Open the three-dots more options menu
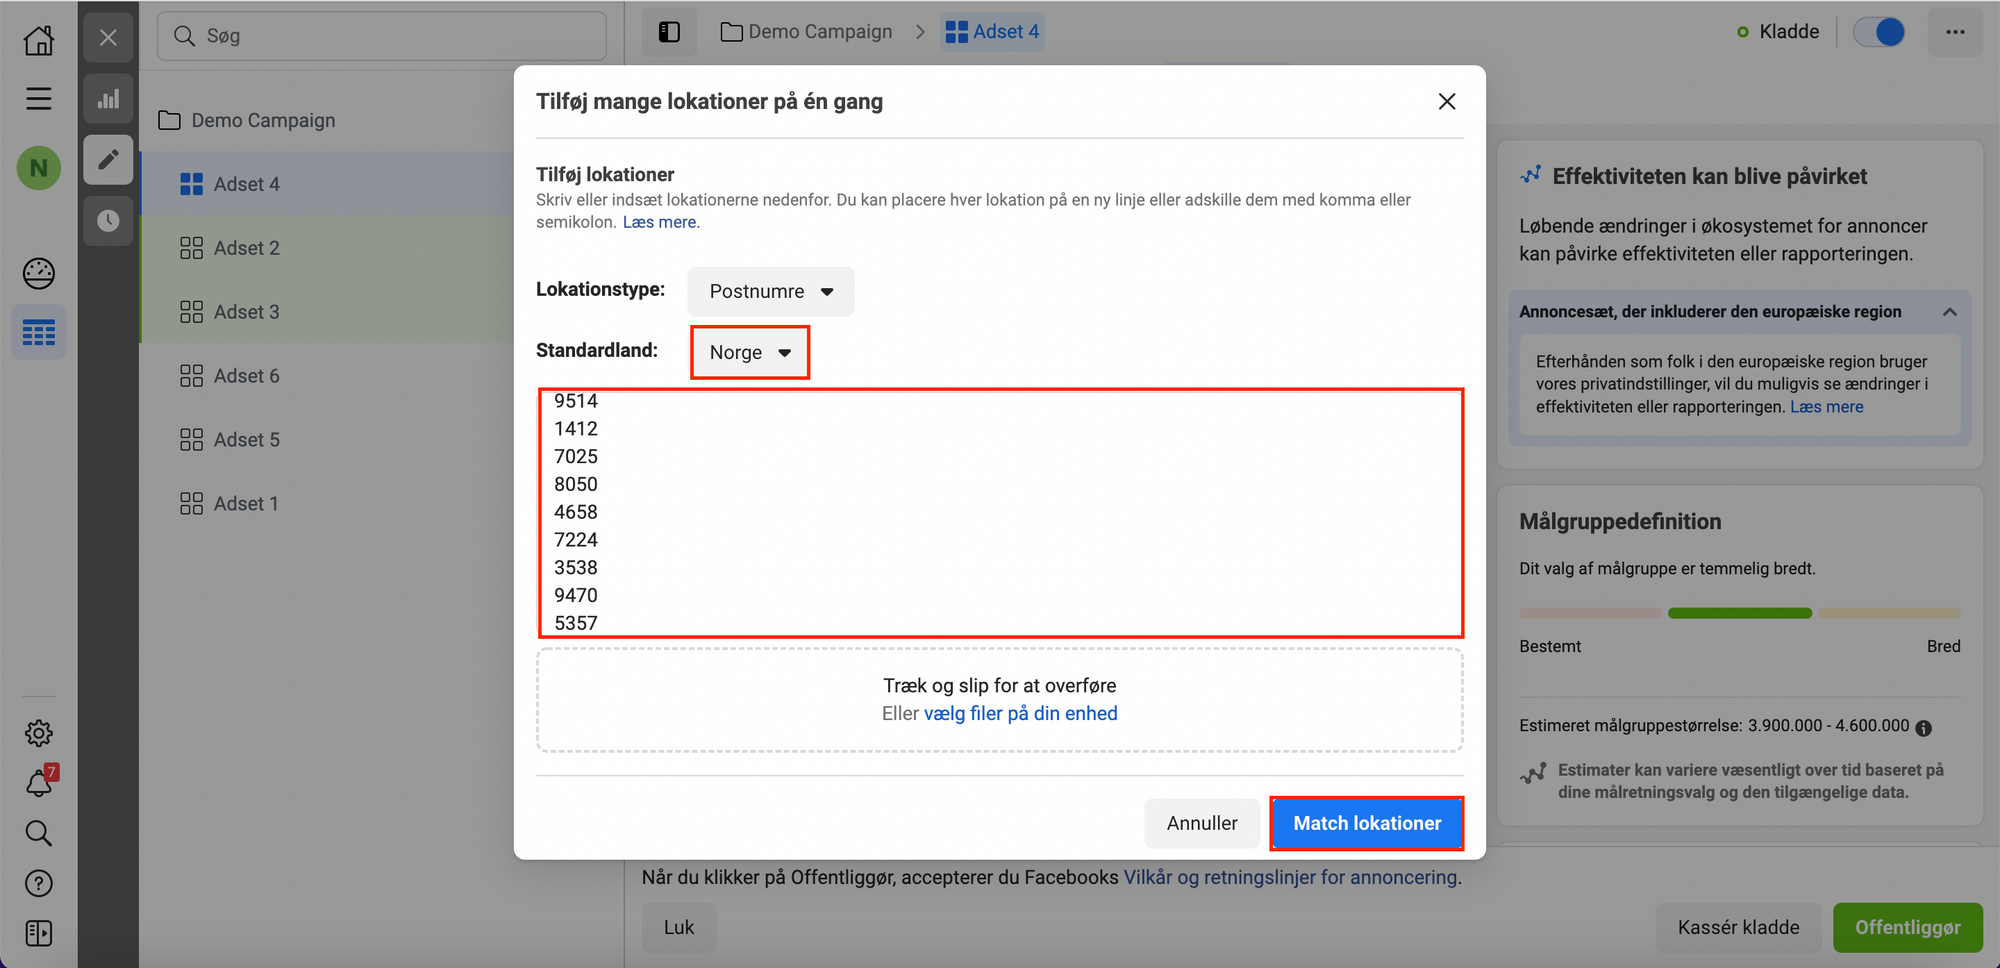This screenshot has height=968, width=2000. pos(1955,32)
